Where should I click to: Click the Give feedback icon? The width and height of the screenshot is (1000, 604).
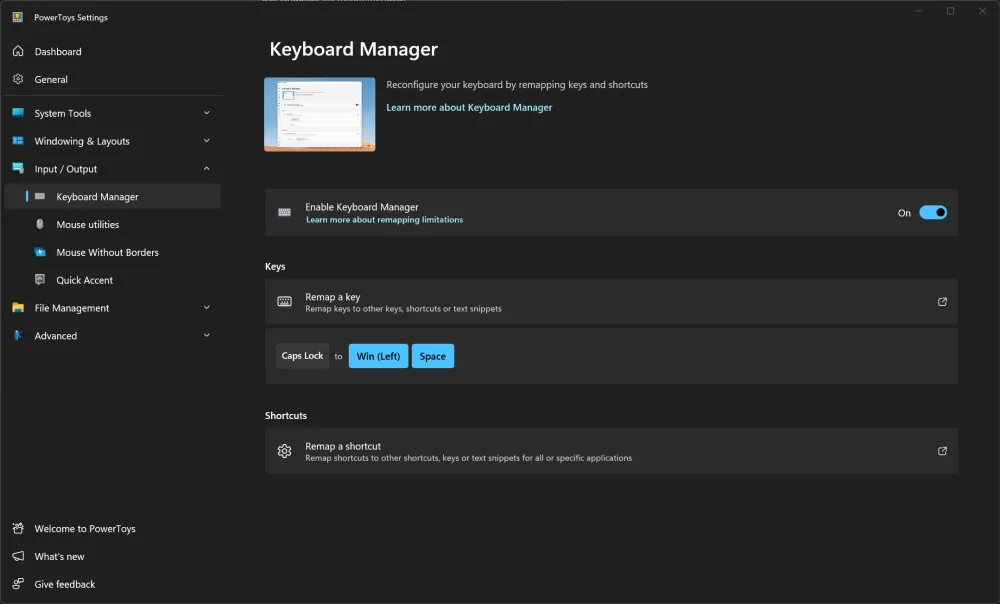pyautogui.click(x=18, y=584)
